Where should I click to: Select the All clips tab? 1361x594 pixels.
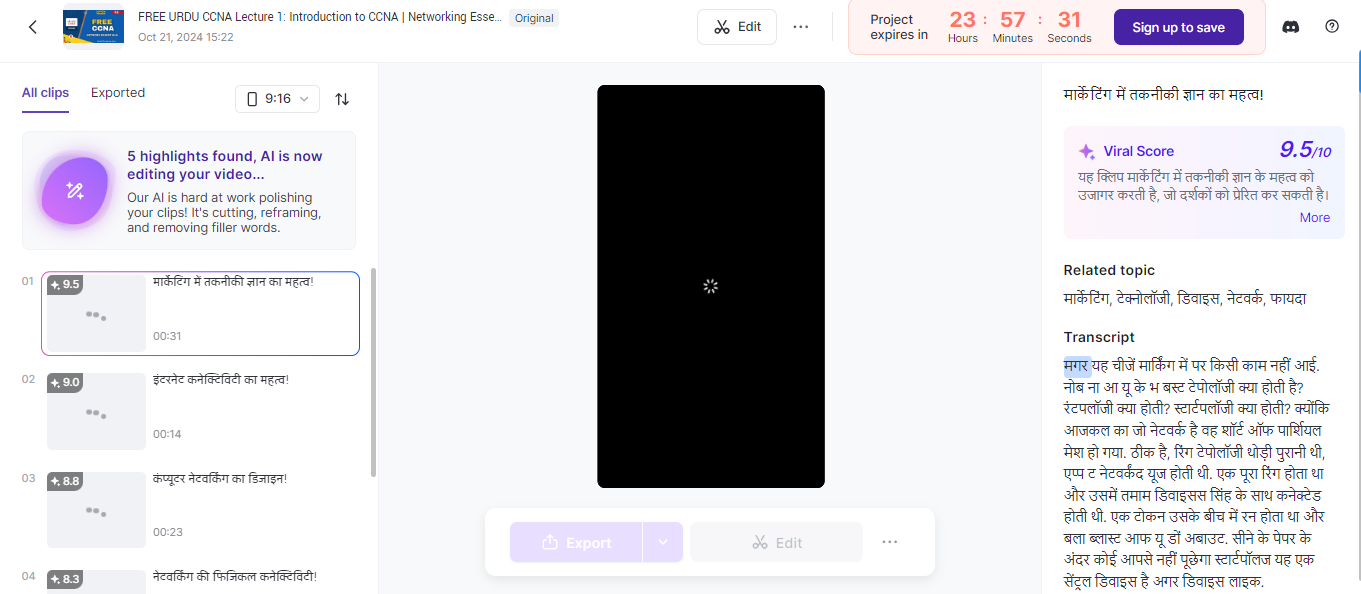pyautogui.click(x=45, y=92)
